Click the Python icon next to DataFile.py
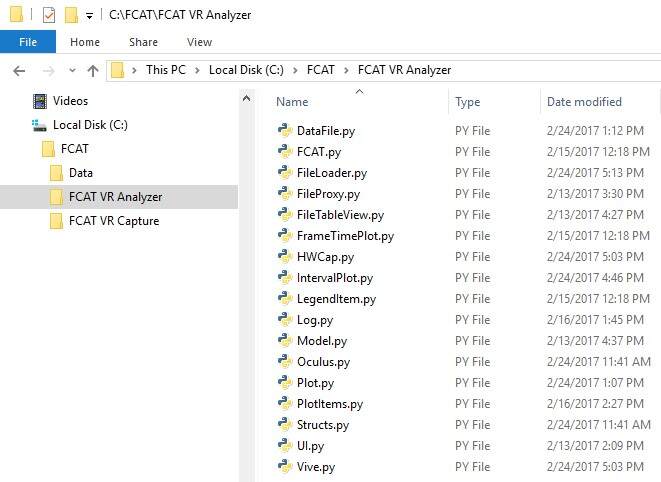 pos(284,131)
